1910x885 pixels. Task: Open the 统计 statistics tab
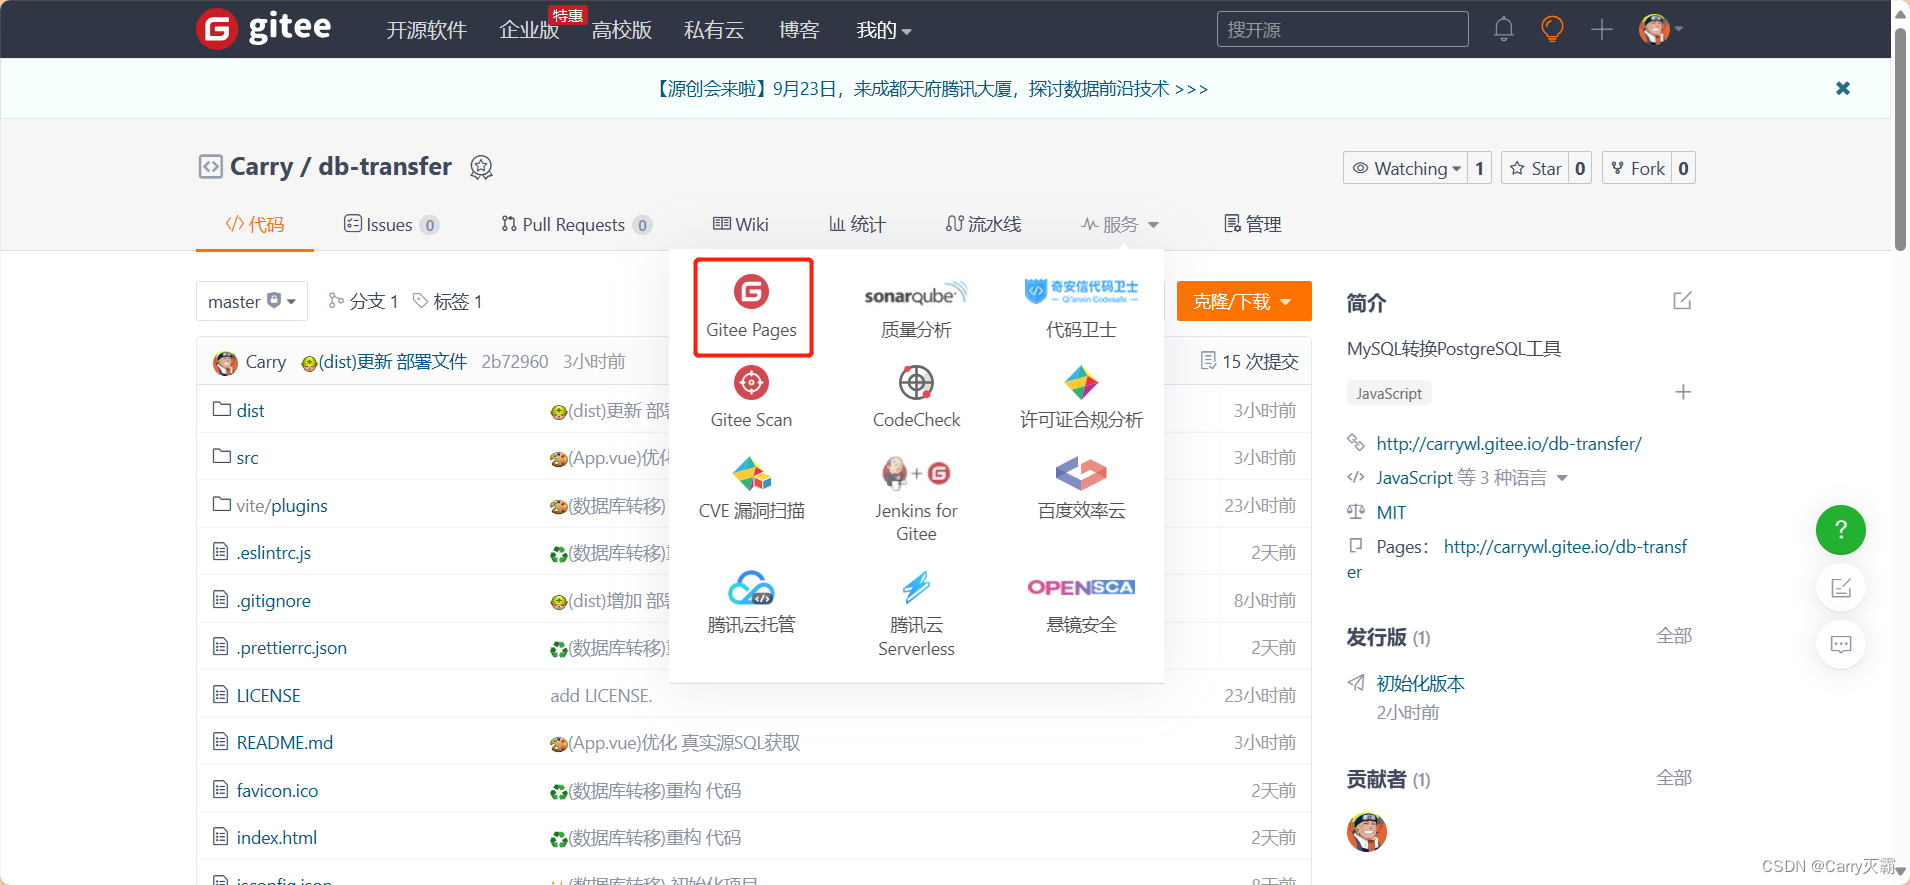858,224
